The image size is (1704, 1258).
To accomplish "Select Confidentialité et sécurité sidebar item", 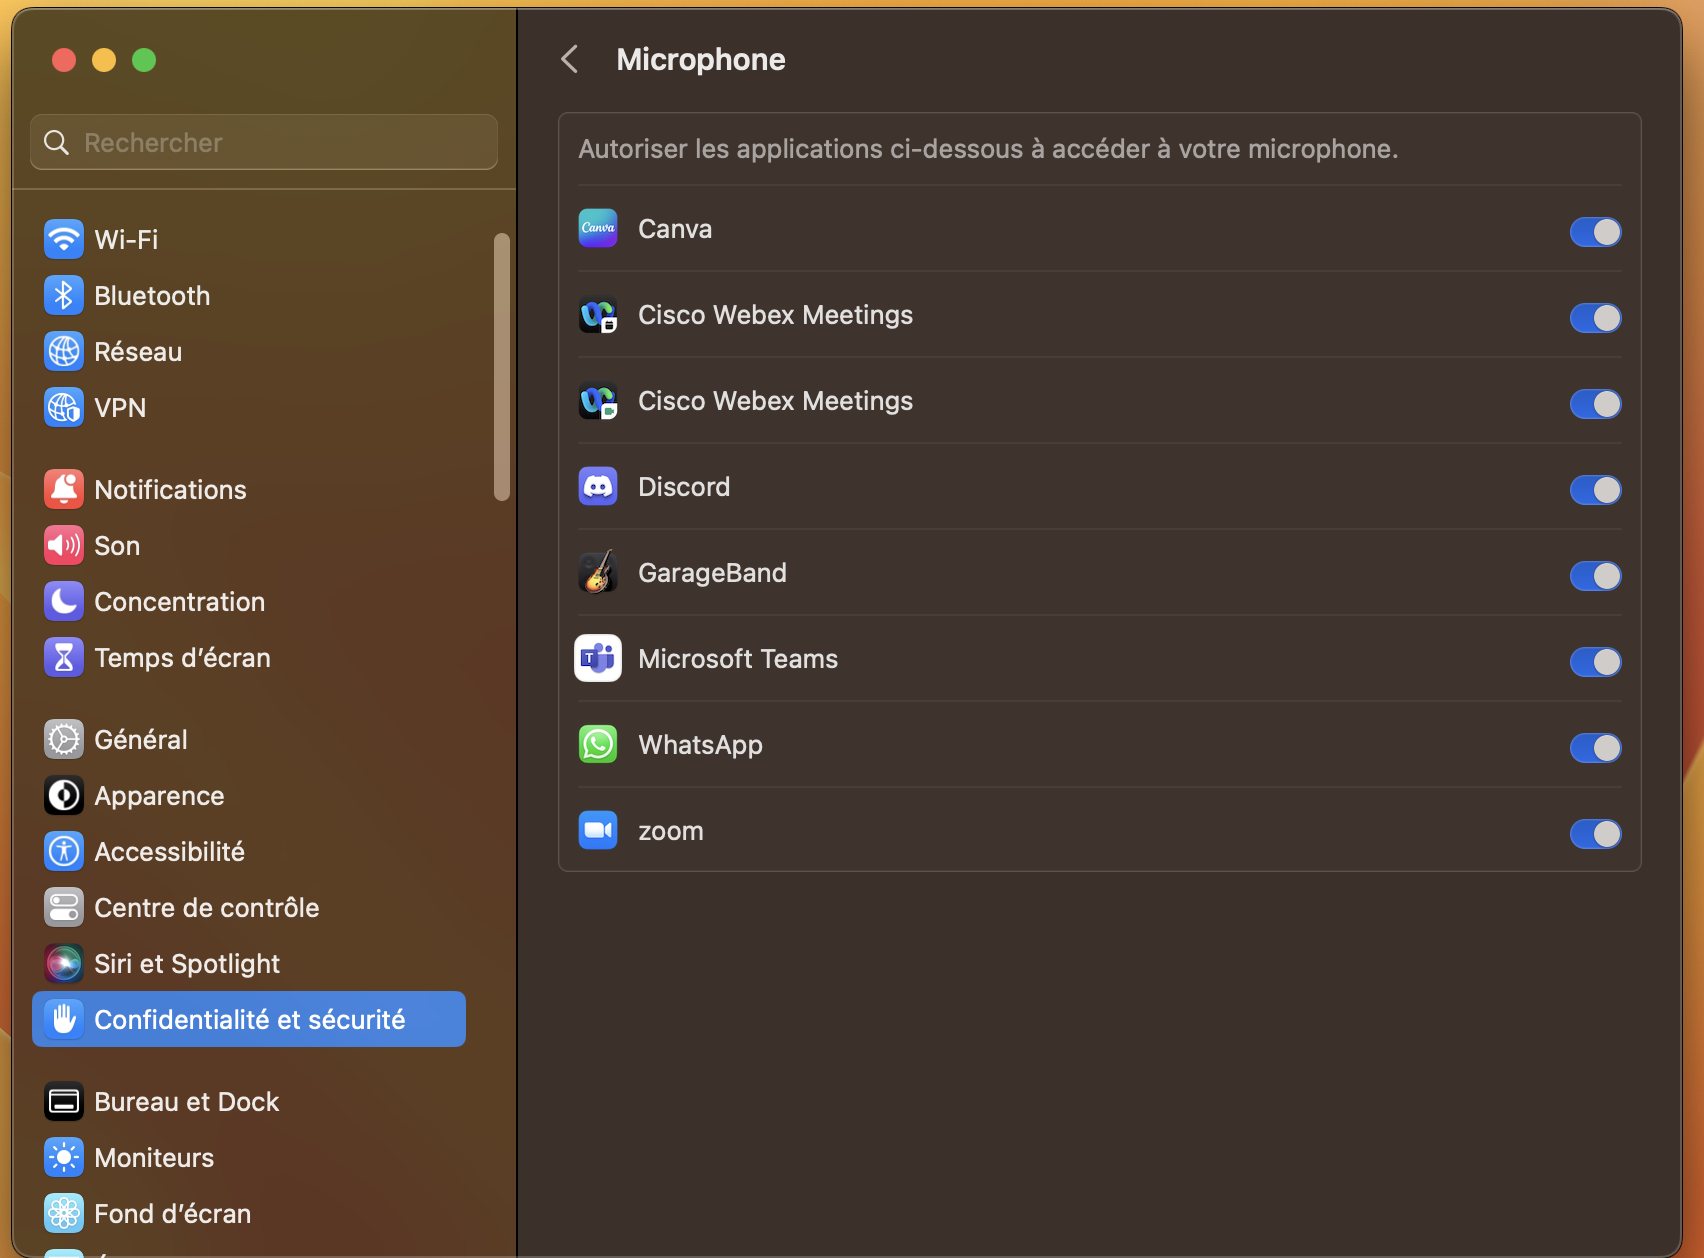I will pos(249,1020).
